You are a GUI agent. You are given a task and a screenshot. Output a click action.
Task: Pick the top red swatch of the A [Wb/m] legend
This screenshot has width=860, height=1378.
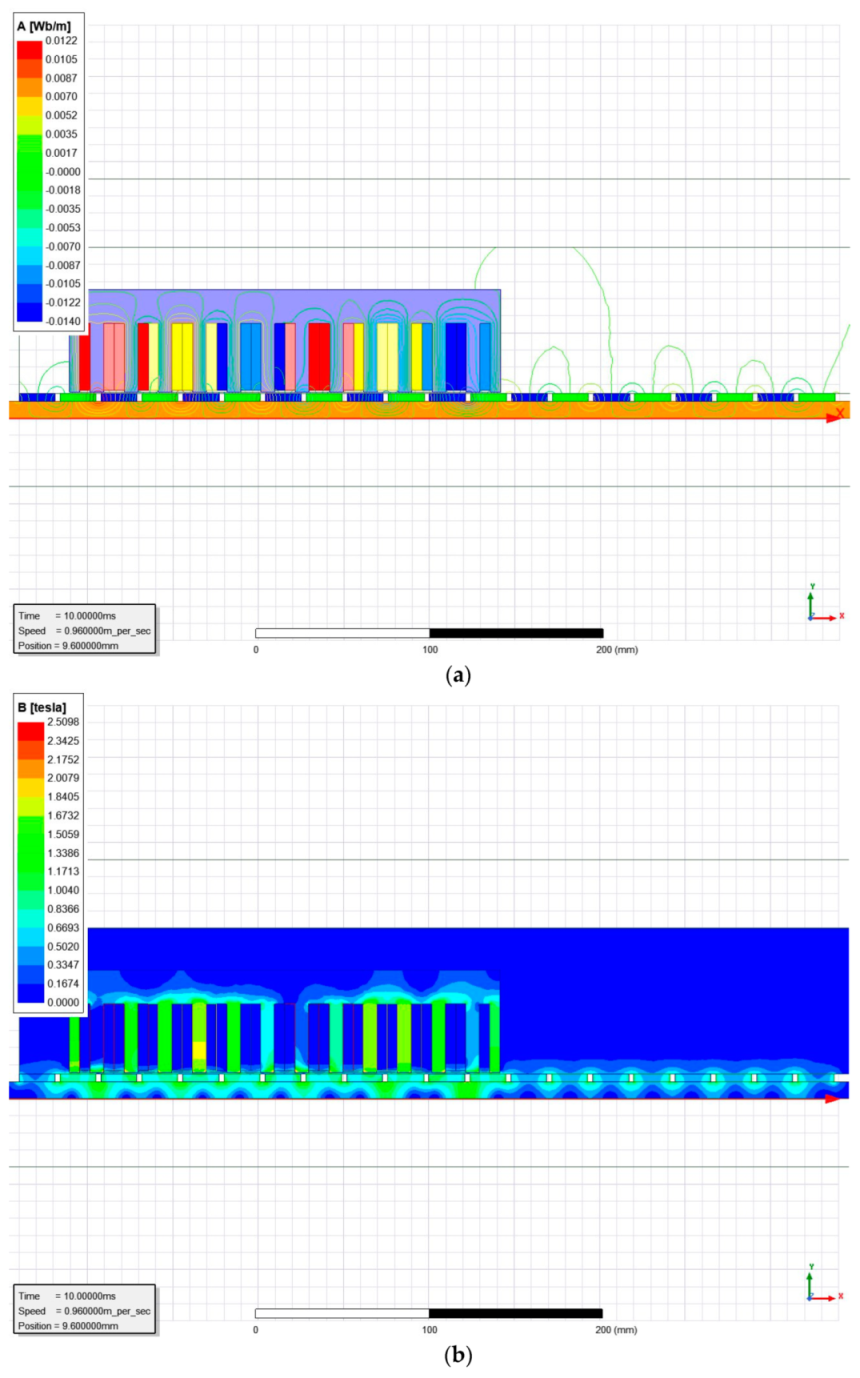coord(30,50)
